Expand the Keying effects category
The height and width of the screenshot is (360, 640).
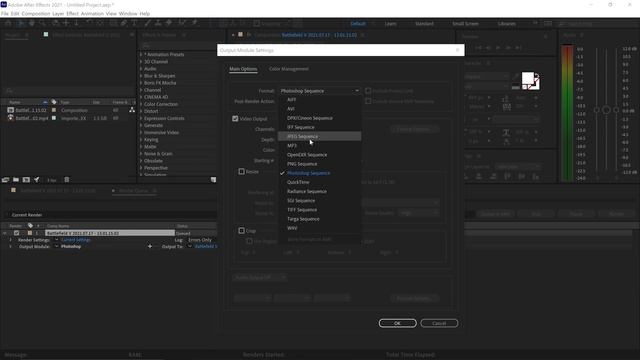pyautogui.click(x=141, y=140)
